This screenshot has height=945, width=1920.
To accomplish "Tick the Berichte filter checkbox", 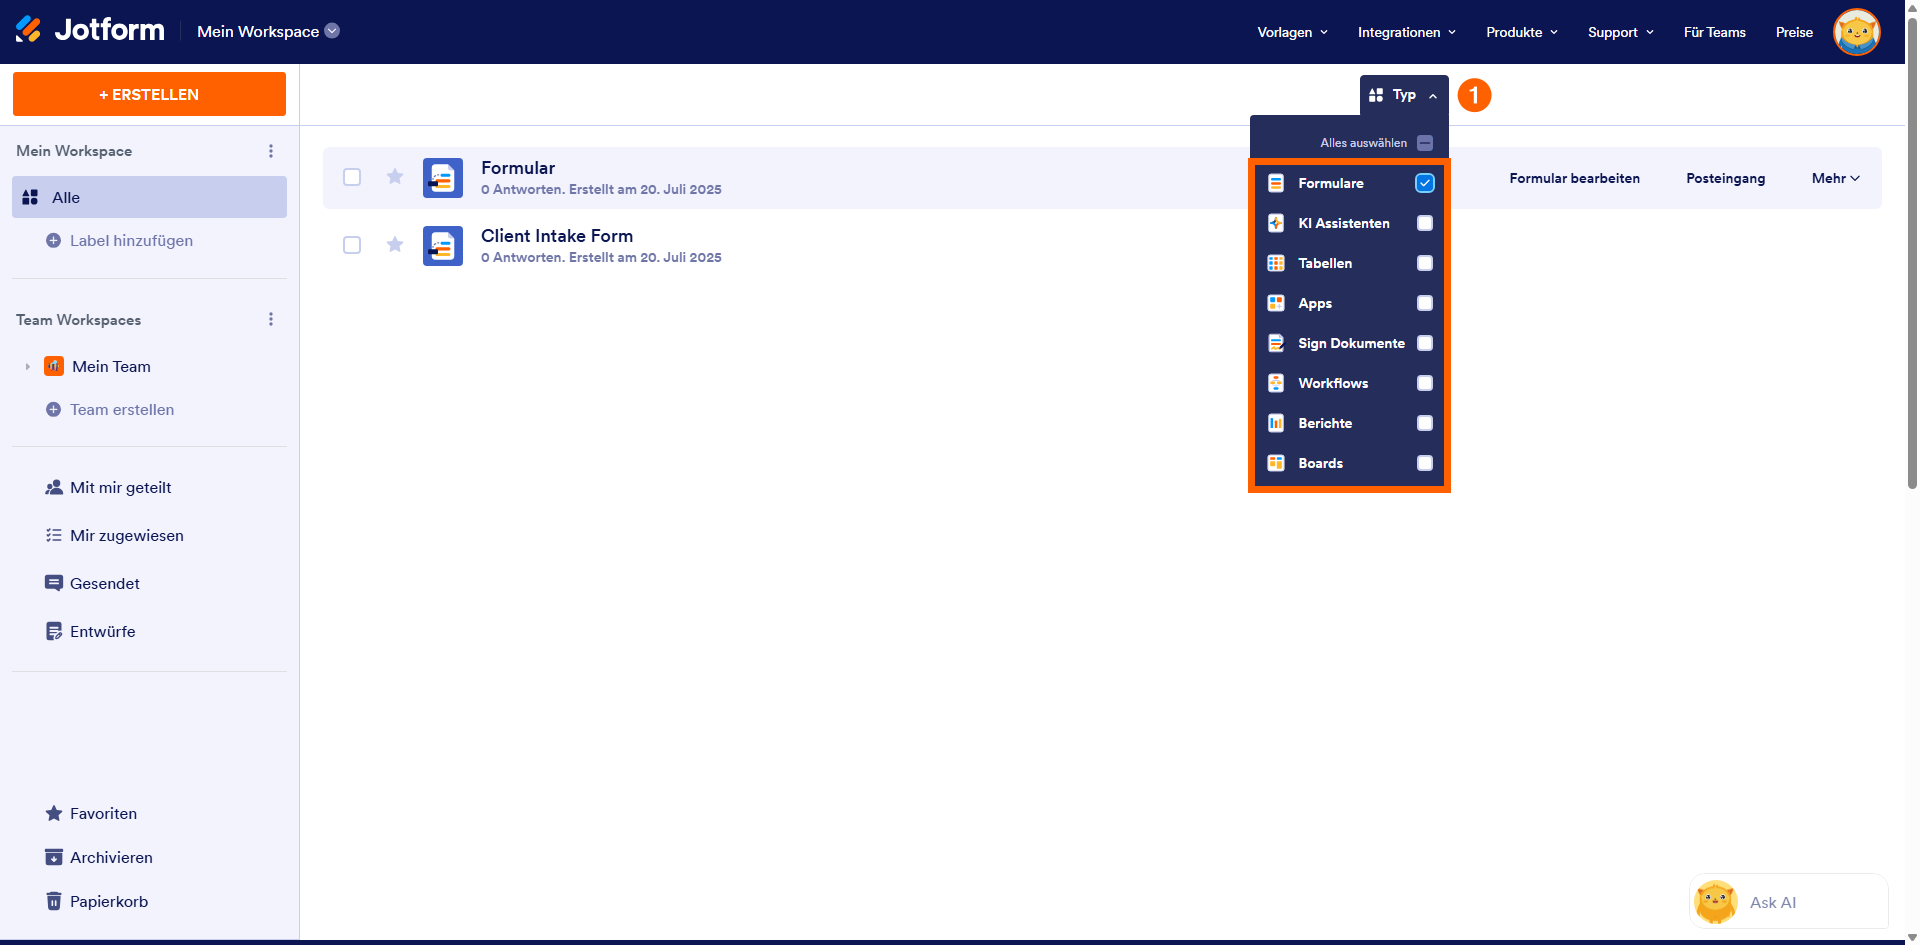I will click(1425, 423).
